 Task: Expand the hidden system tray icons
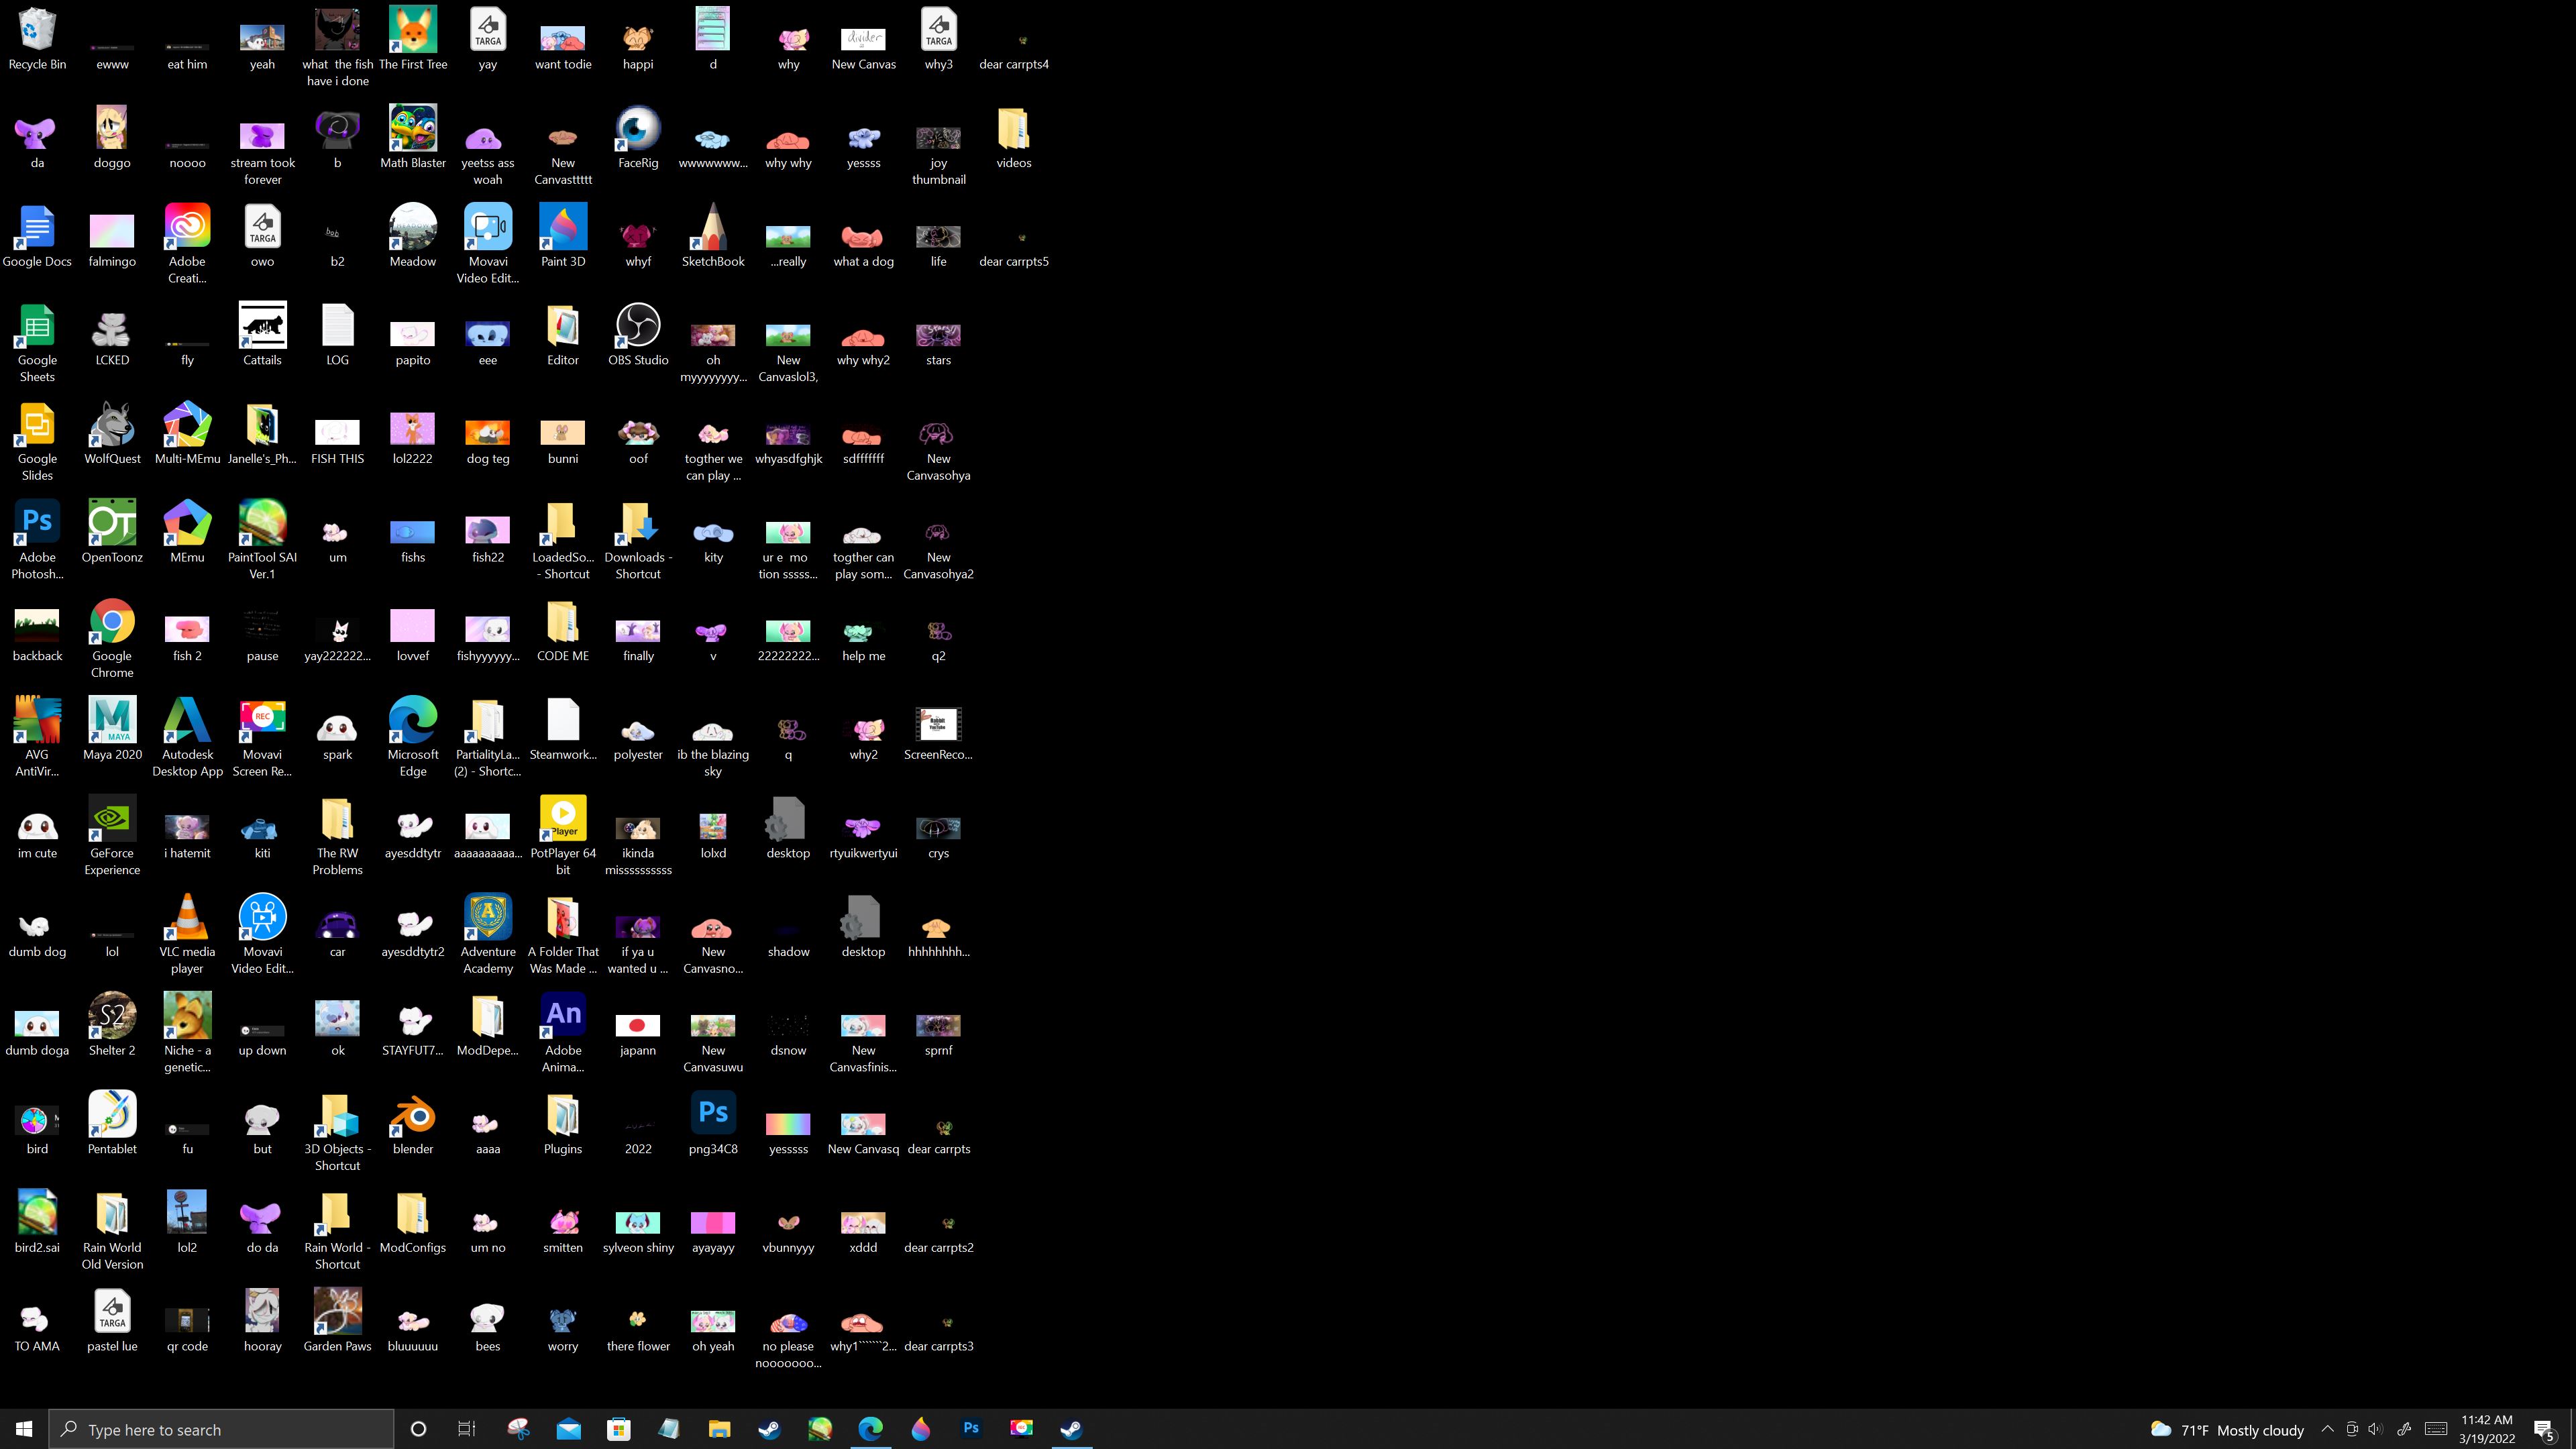(2327, 1429)
